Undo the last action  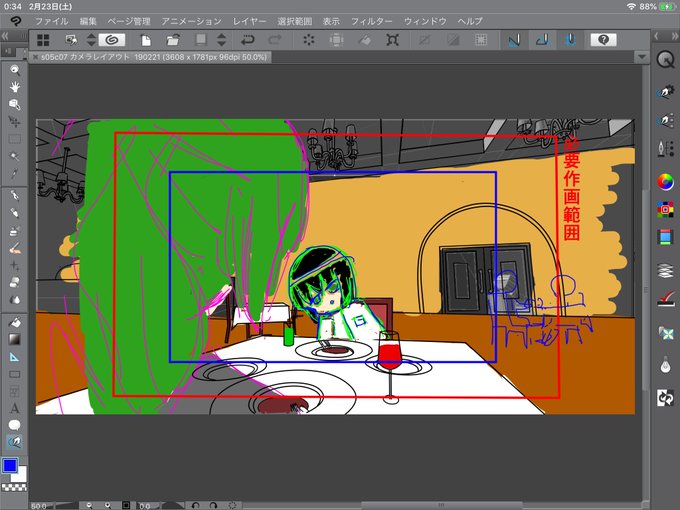point(247,40)
